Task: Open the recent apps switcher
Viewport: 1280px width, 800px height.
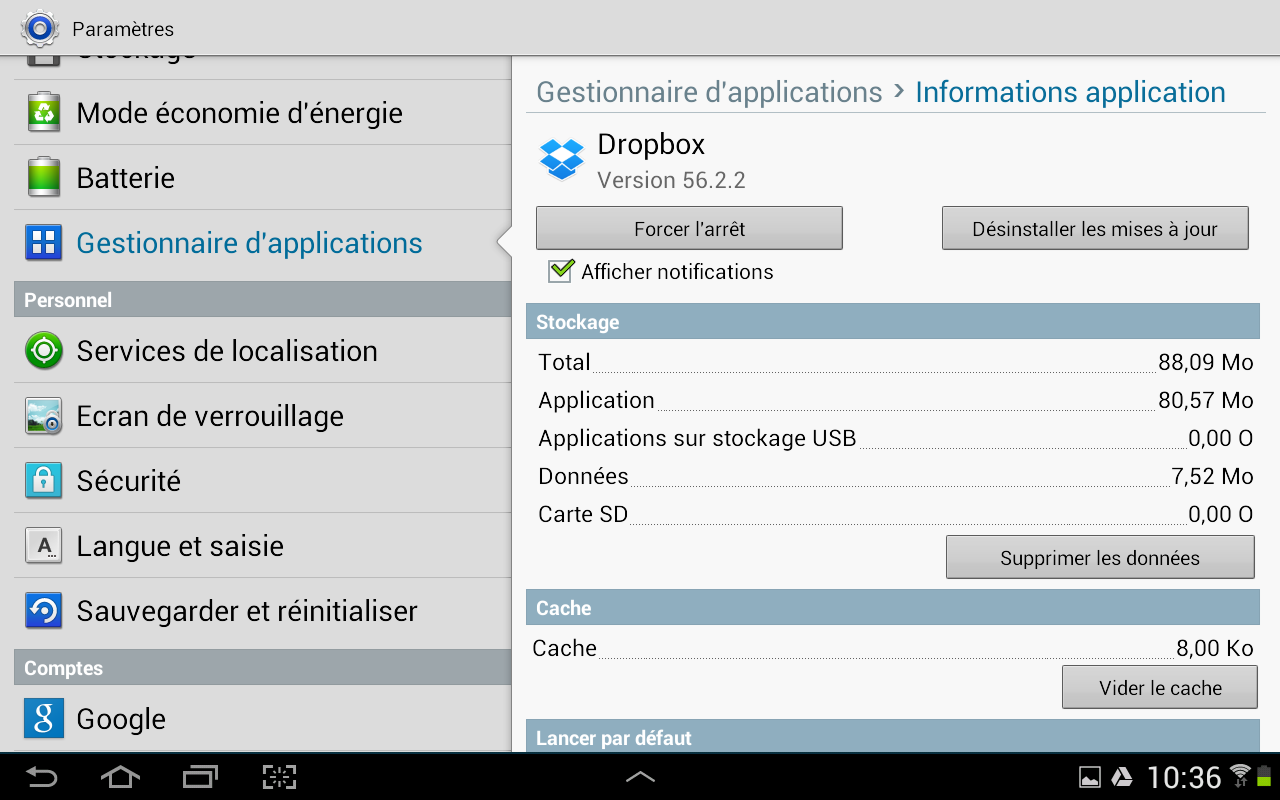Action: coord(200,776)
